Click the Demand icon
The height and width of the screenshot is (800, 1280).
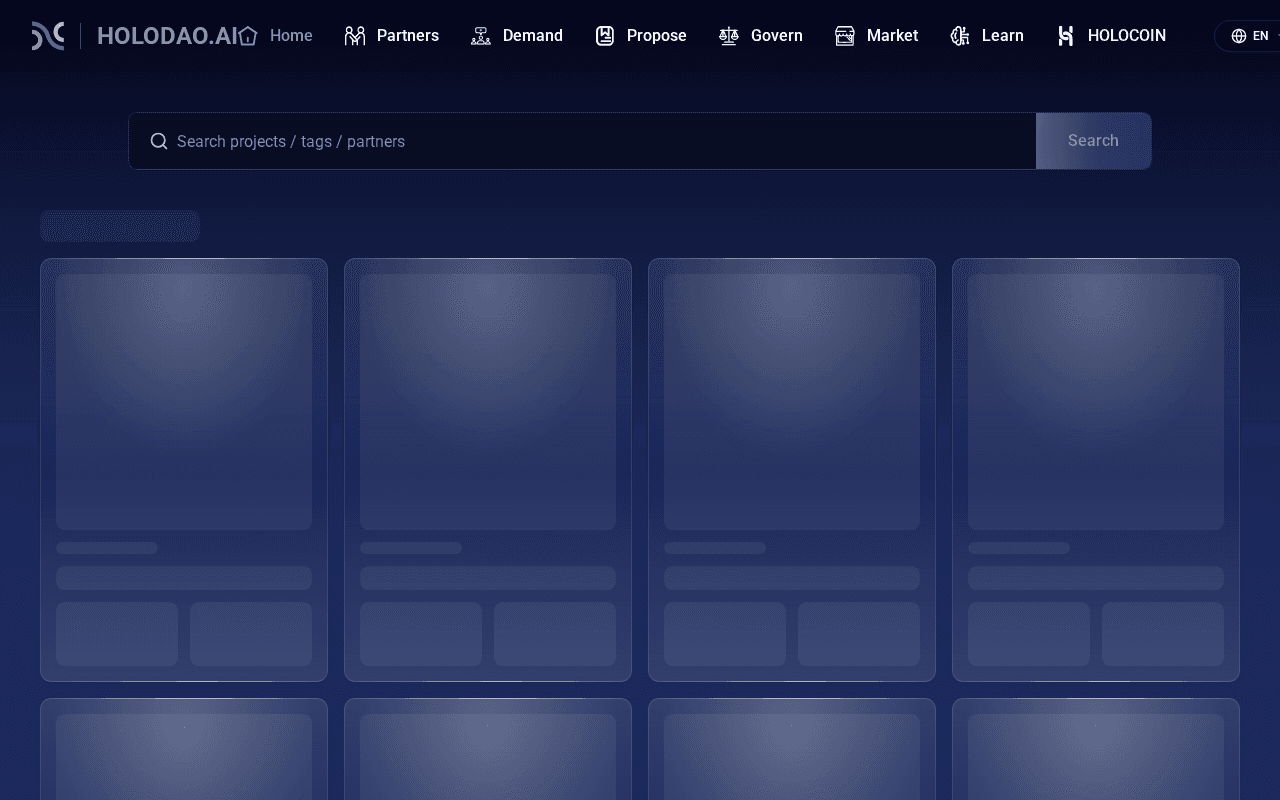click(x=481, y=36)
